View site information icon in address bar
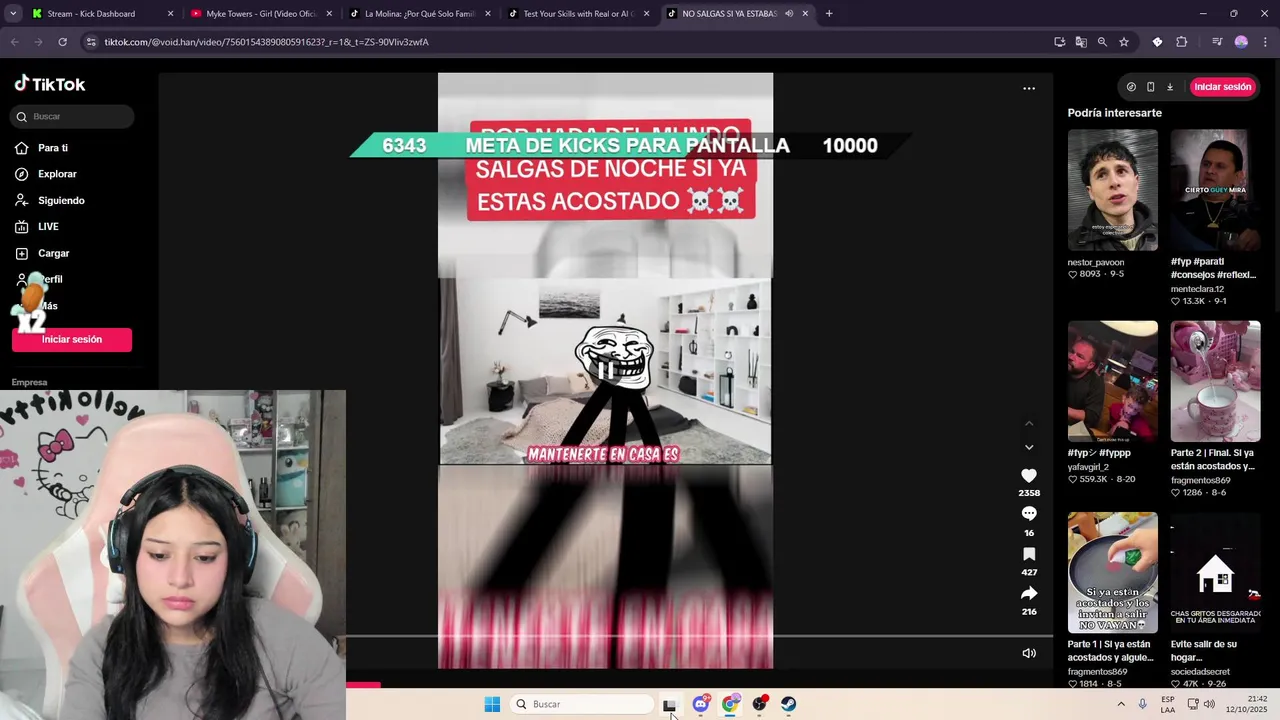The image size is (1280, 720). click(x=91, y=42)
